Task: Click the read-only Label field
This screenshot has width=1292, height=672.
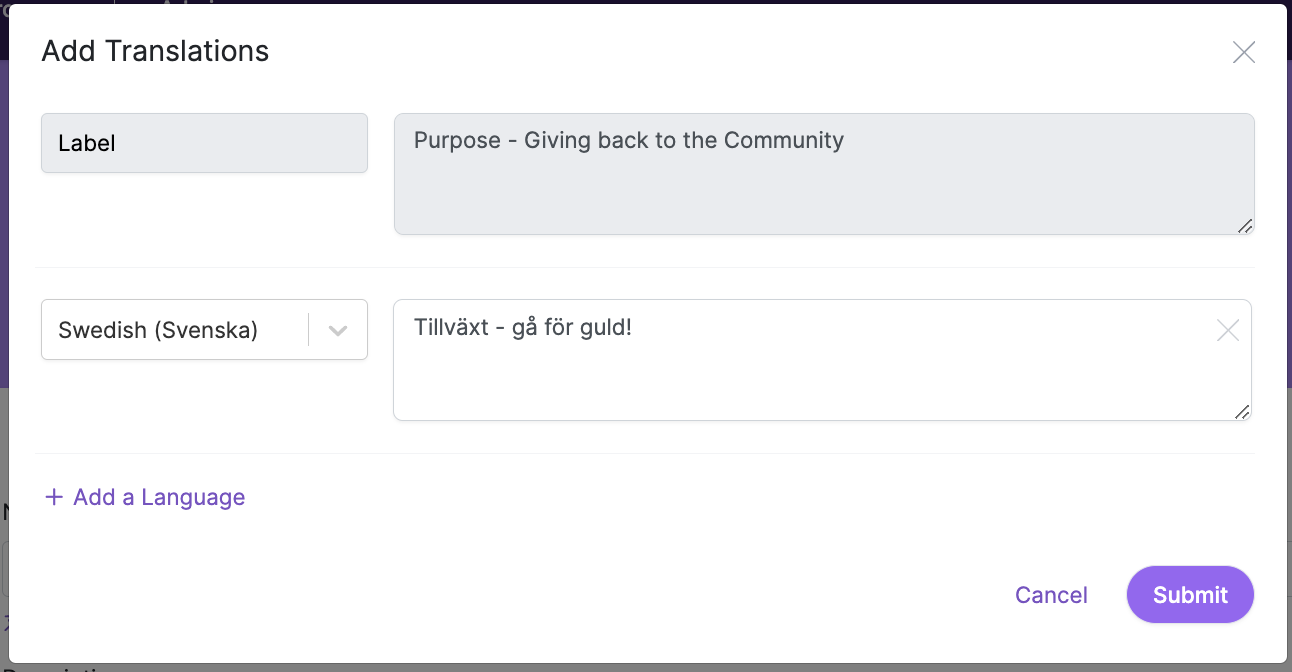Action: pos(204,143)
